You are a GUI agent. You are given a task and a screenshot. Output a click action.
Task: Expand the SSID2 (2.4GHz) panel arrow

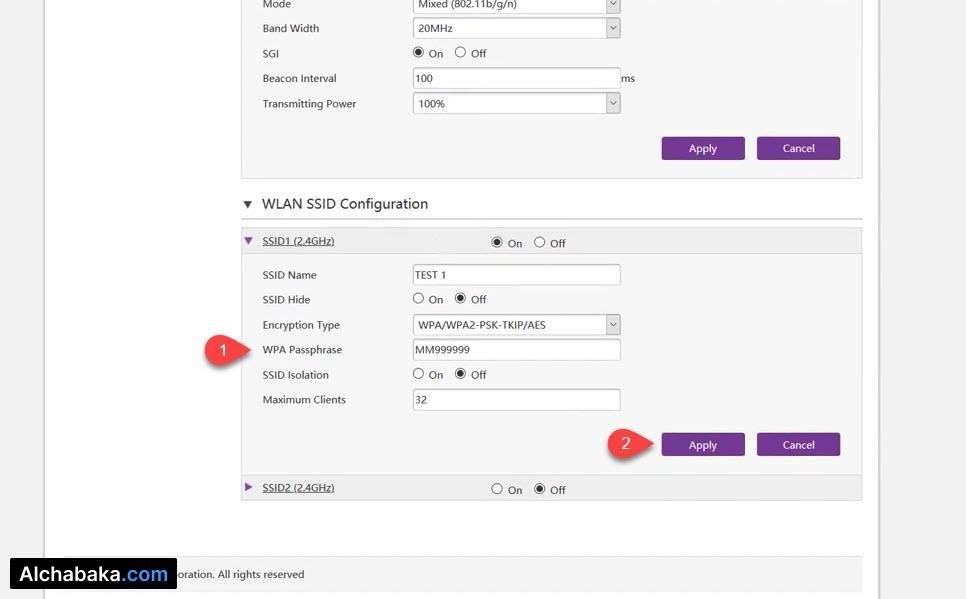[x=249, y=488]
